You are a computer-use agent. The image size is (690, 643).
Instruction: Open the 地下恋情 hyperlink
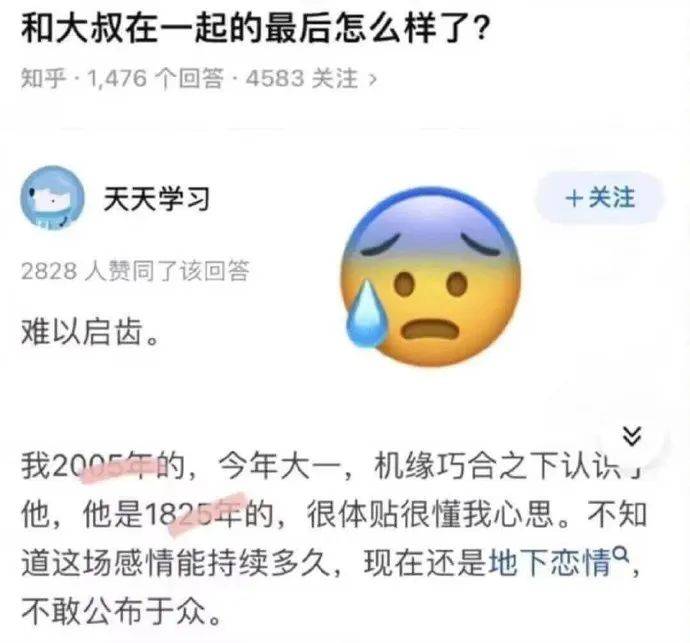[x=550, y=562]
